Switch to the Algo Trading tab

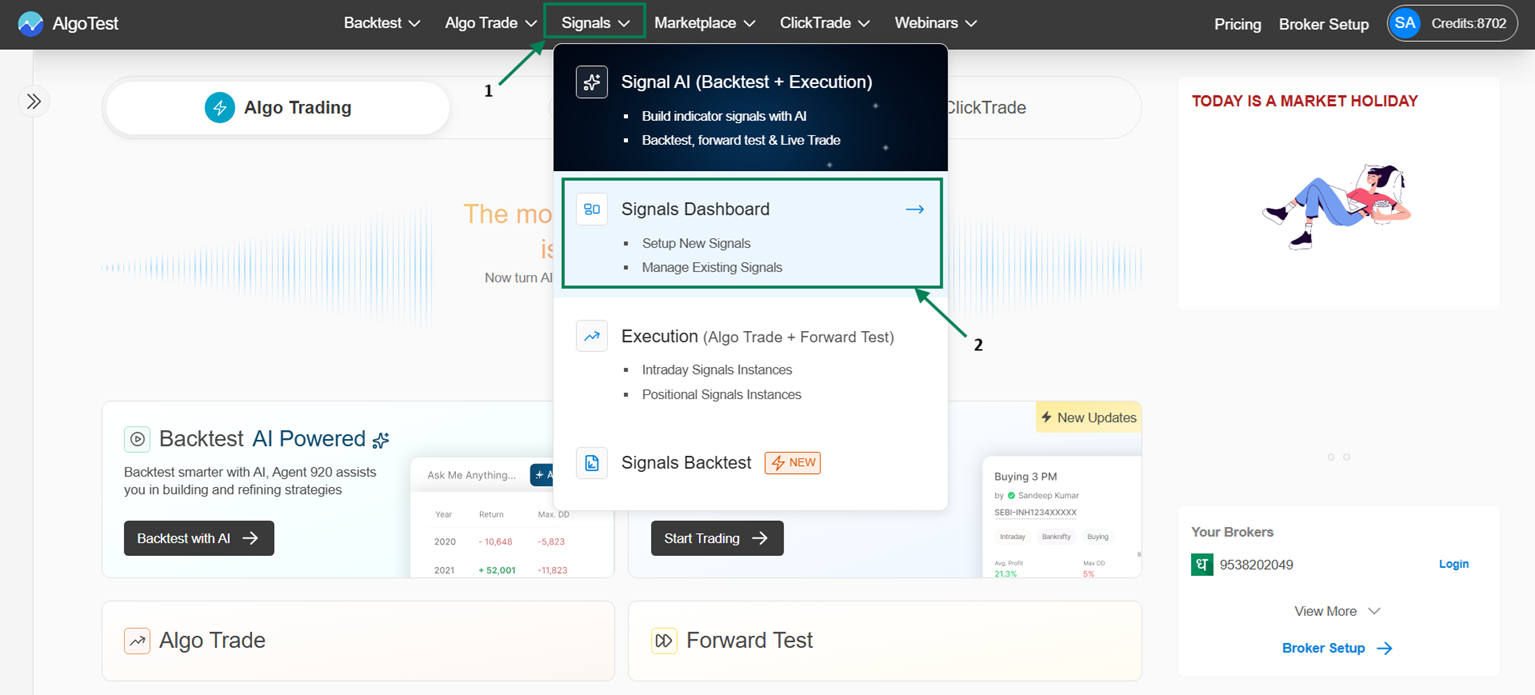(x=278, y=108)
